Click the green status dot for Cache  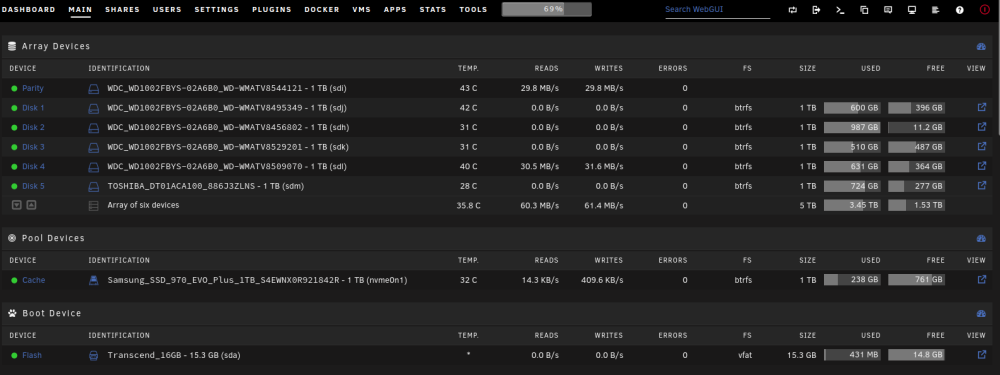(x=14, y=280)
